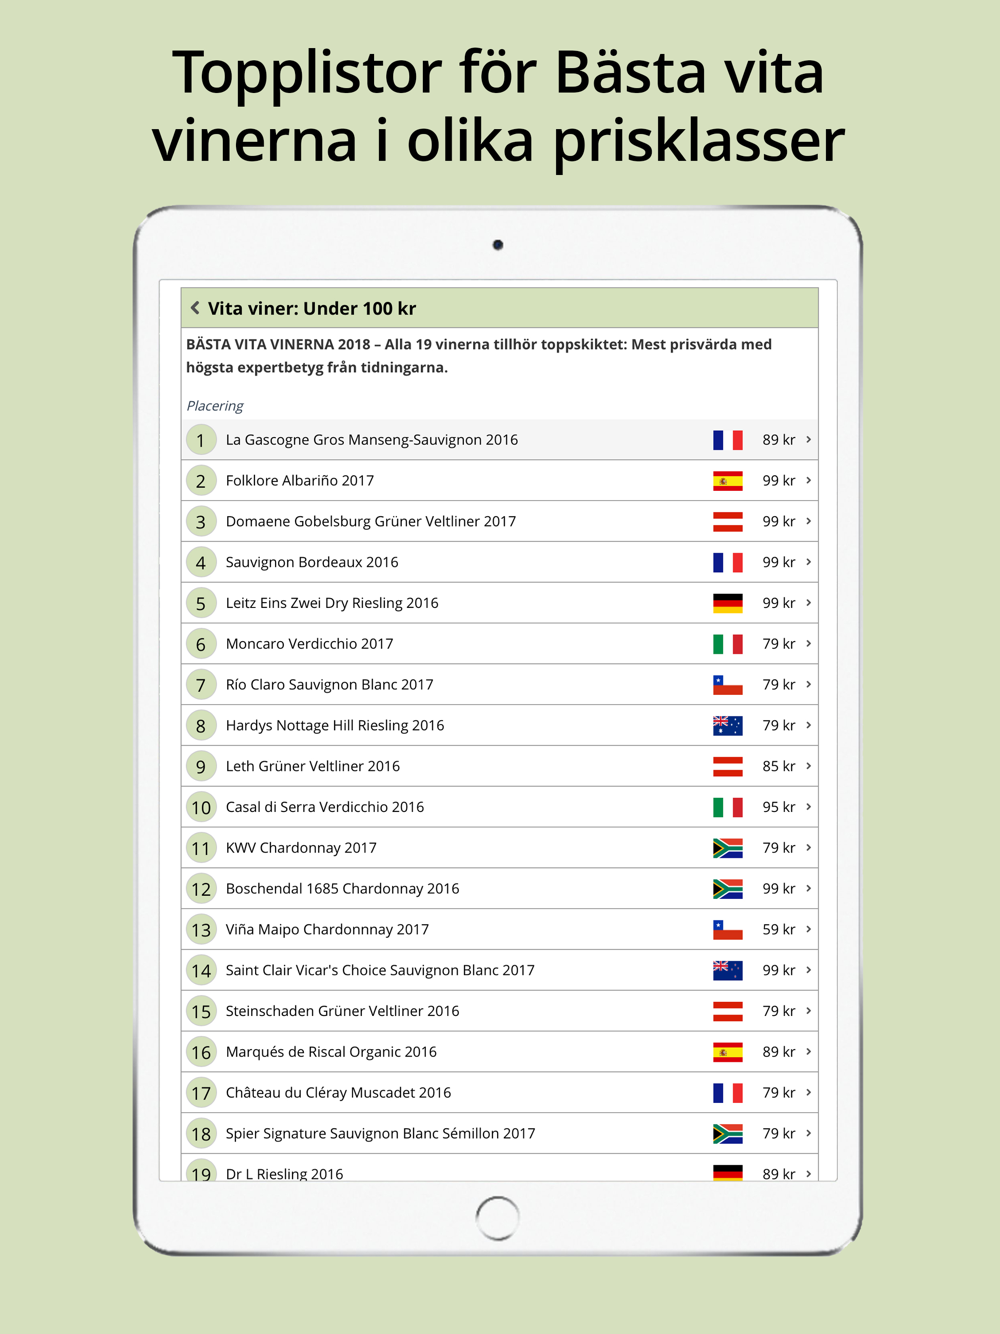Tap the Spanish flag for Folklore Albariño
This screenshot has height=1334, width=1000.
[728, 481]
